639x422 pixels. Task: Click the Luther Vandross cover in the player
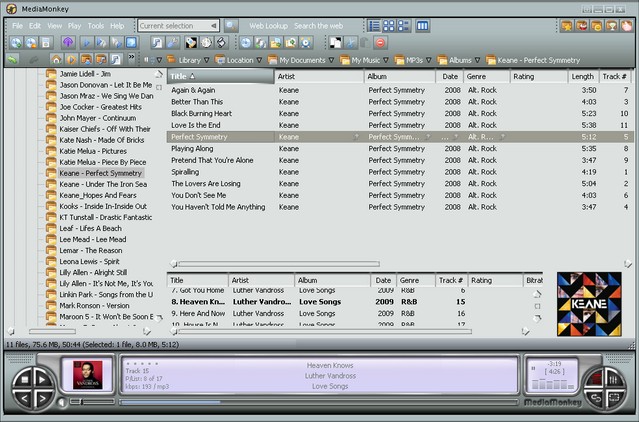pos(86,375)
